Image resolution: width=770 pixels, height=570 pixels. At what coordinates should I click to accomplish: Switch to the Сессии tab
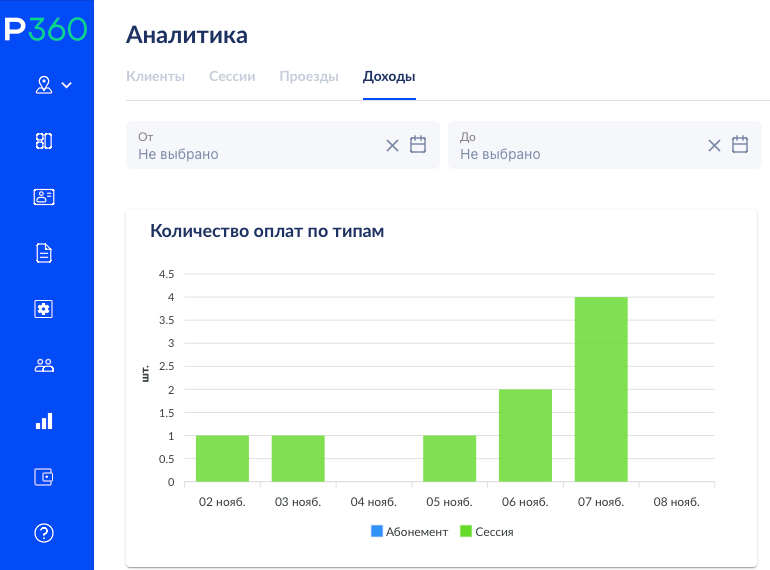(232, 77)
